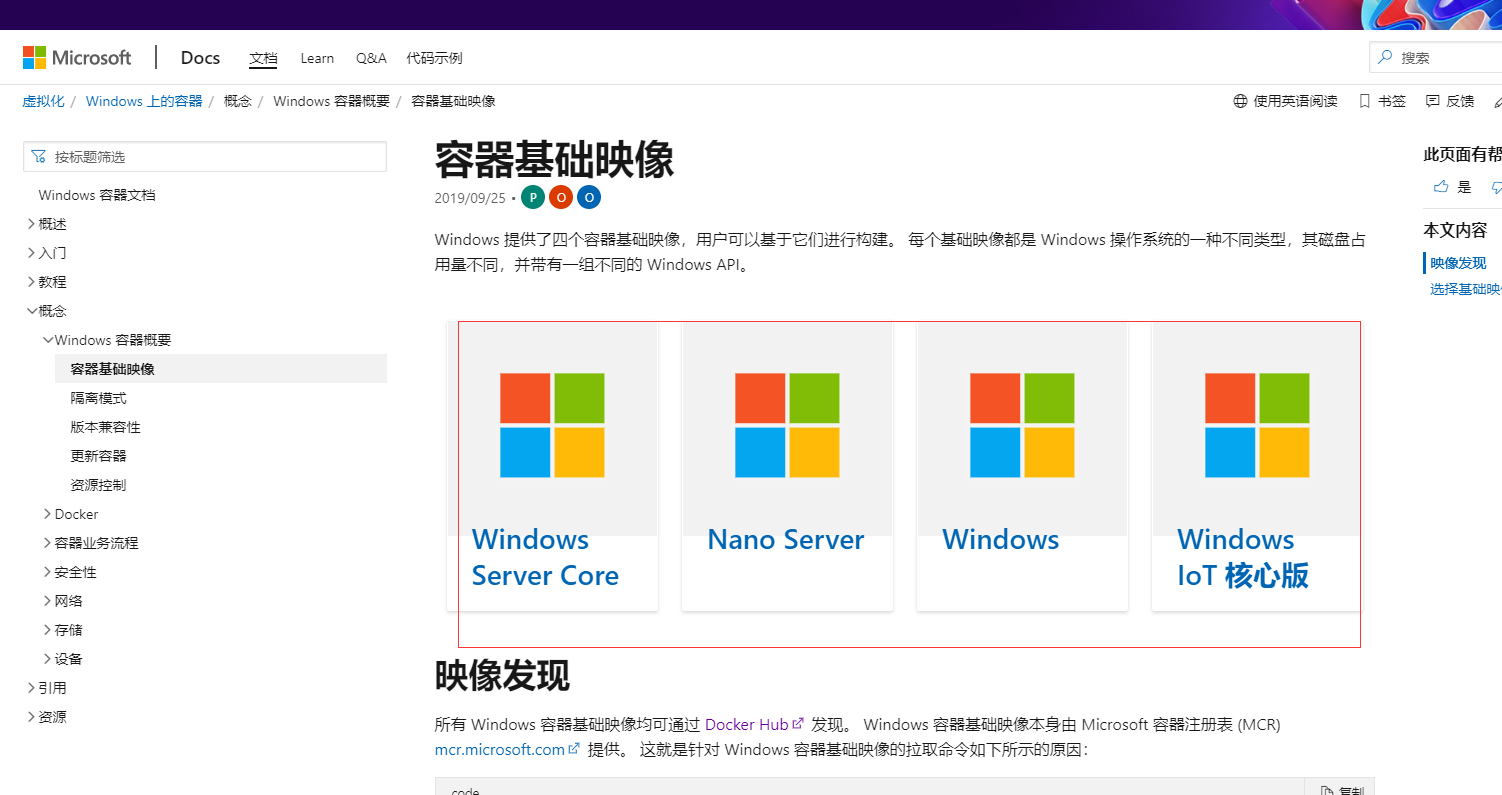Screen dimensions: 1502x795
Task: Open 更新容器 in the sidebar
Action: [98, 456]
